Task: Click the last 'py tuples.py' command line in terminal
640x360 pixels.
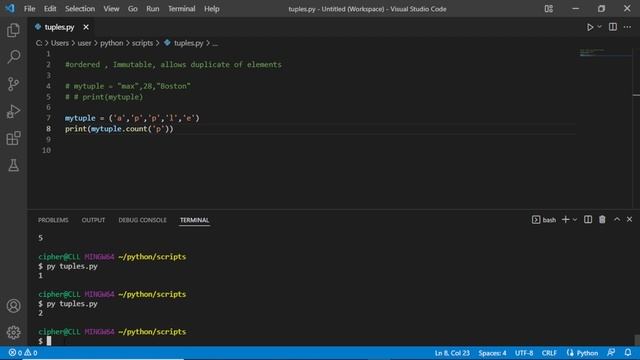Action: [68, 304]
